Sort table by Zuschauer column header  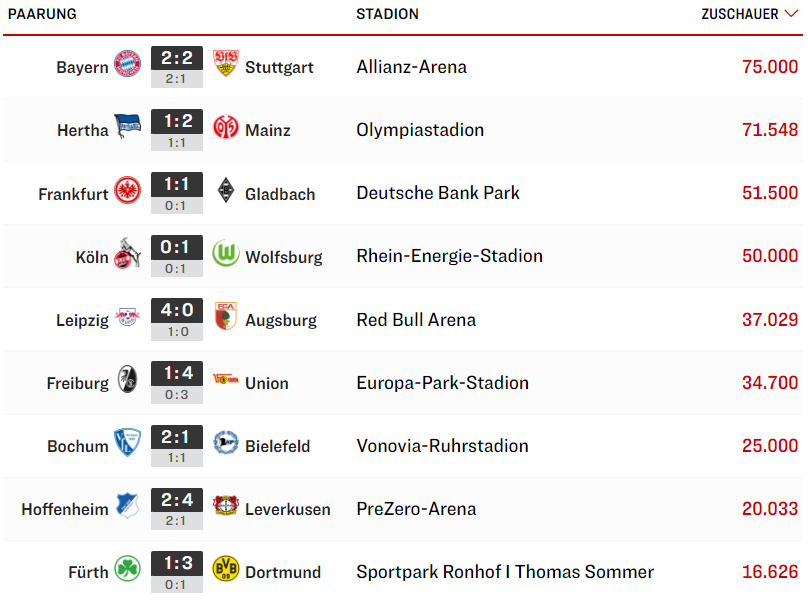739,14
